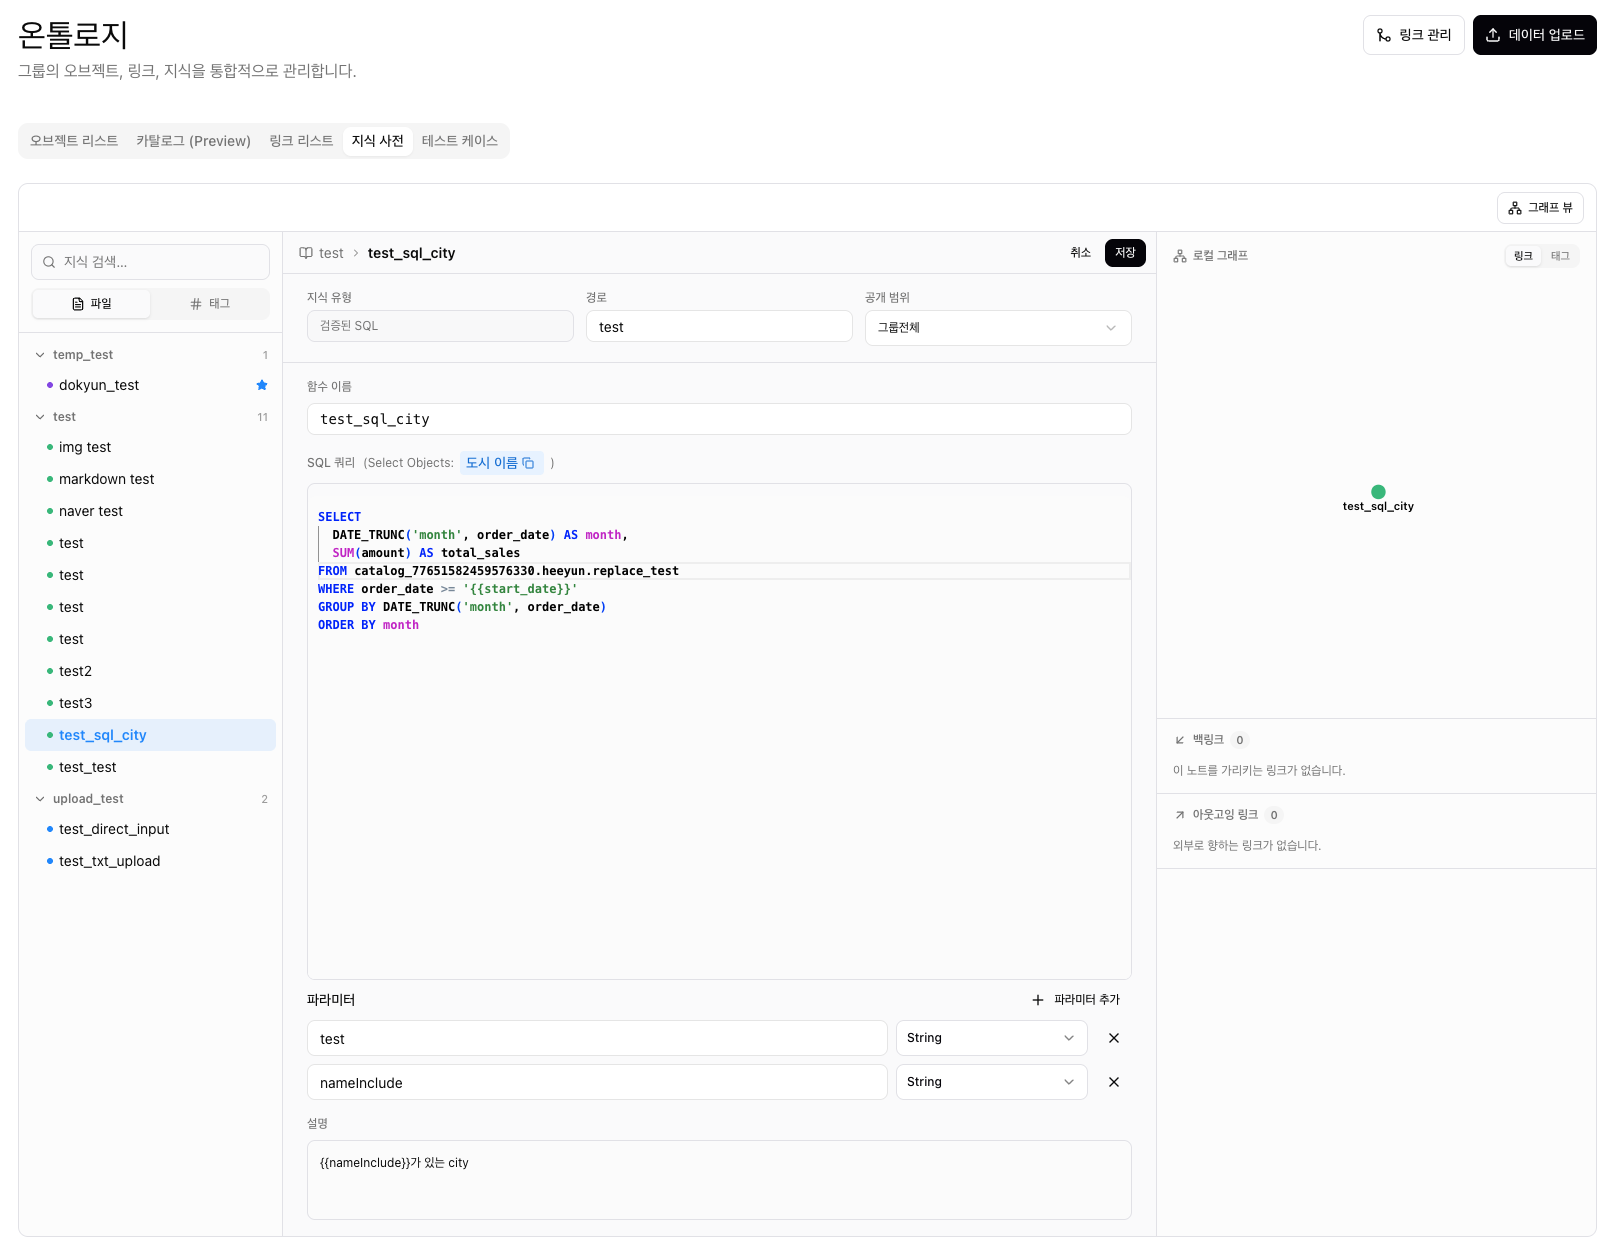Switch to the 오브젝트 리스트 tab

click(74, 141)
